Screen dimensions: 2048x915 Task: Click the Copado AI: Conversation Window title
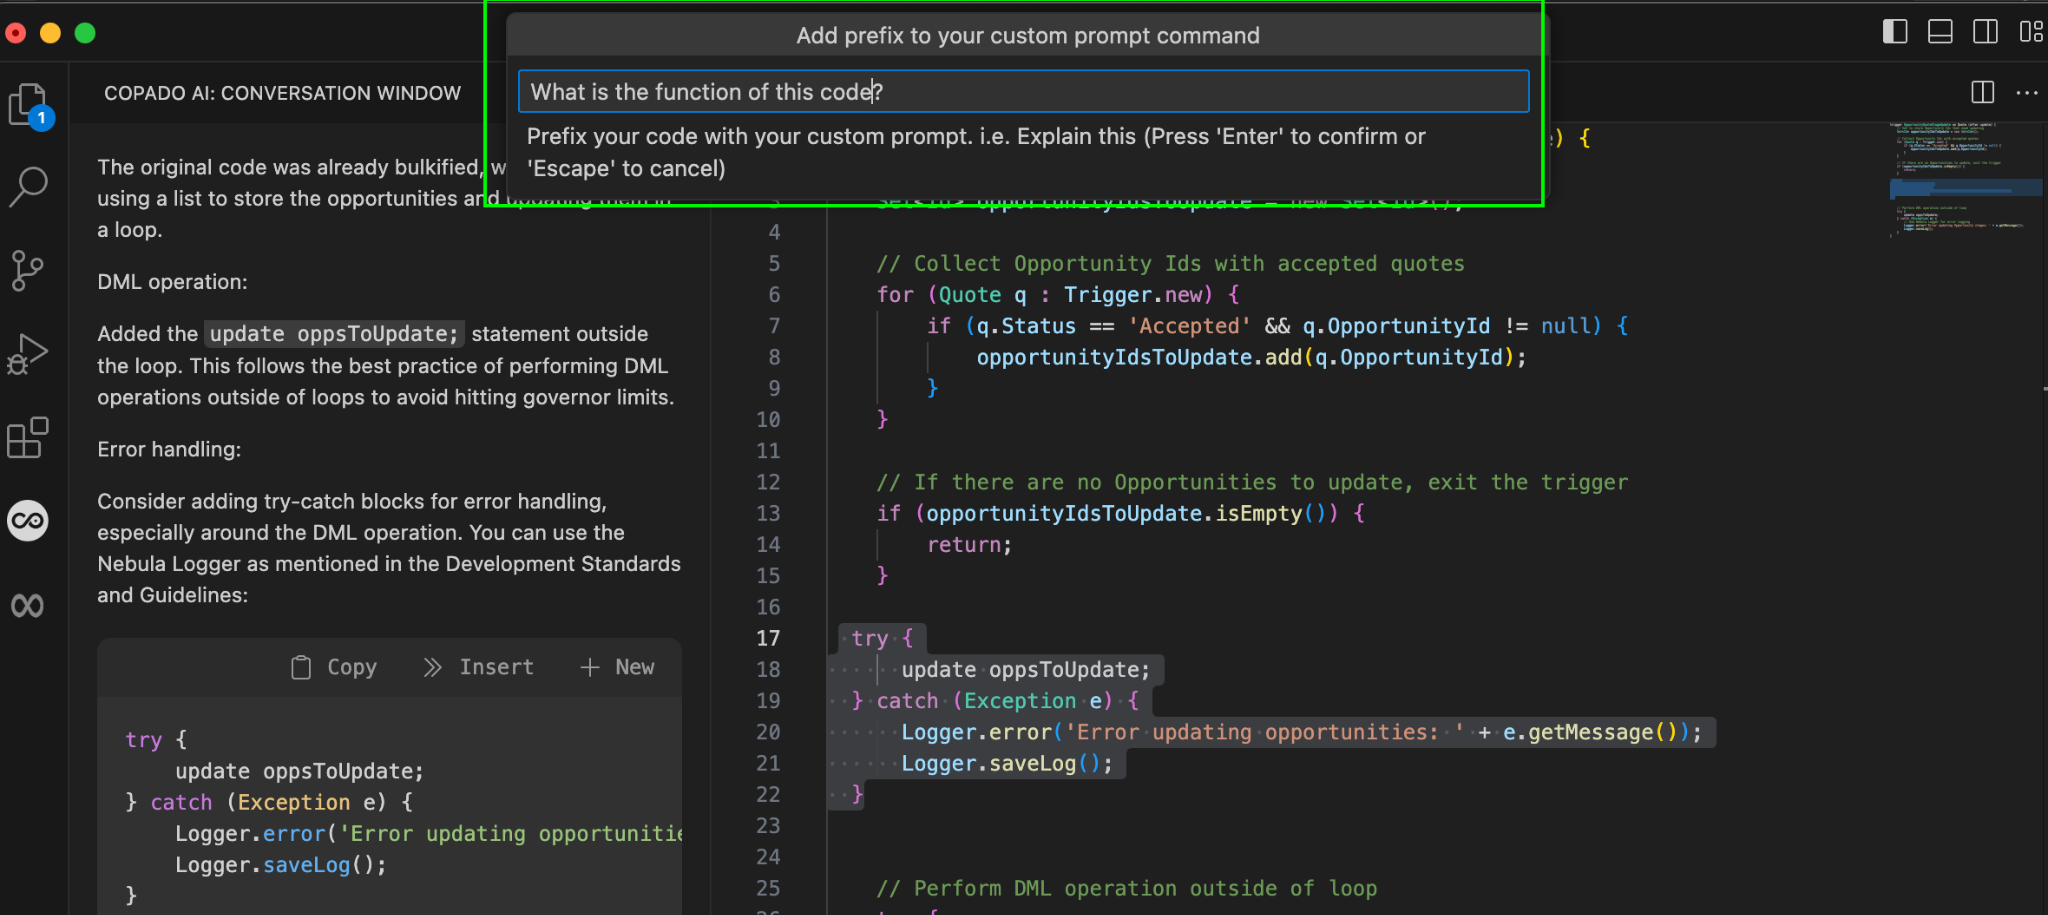282,93
